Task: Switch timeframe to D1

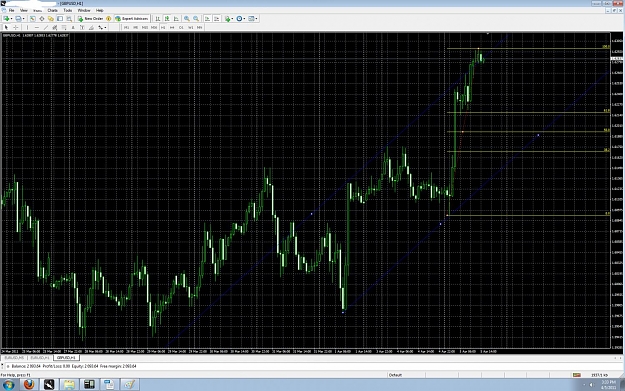Action: click(x=181, y=28)
